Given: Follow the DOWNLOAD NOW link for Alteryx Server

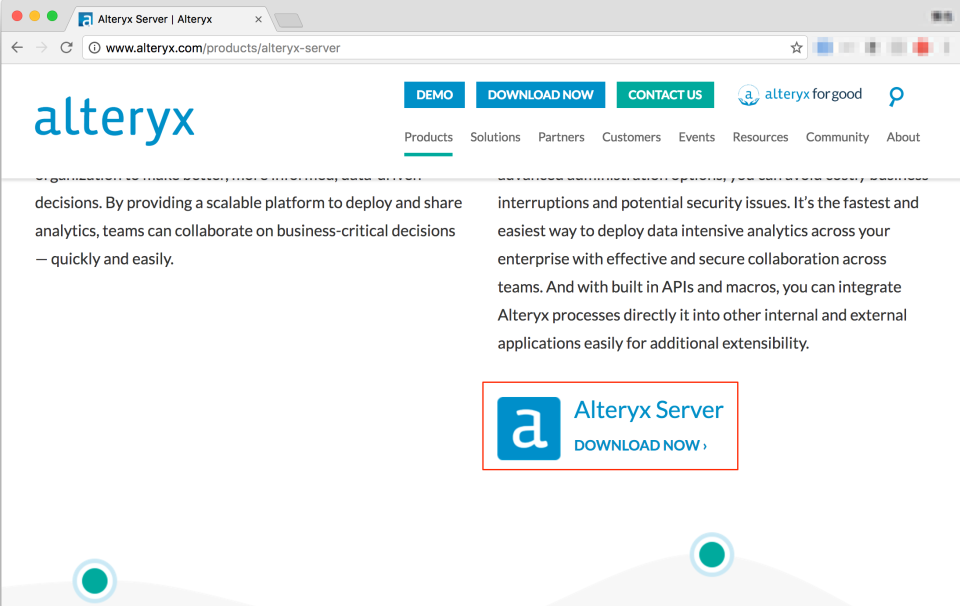Looking at the screenshot, I should 641,445.
